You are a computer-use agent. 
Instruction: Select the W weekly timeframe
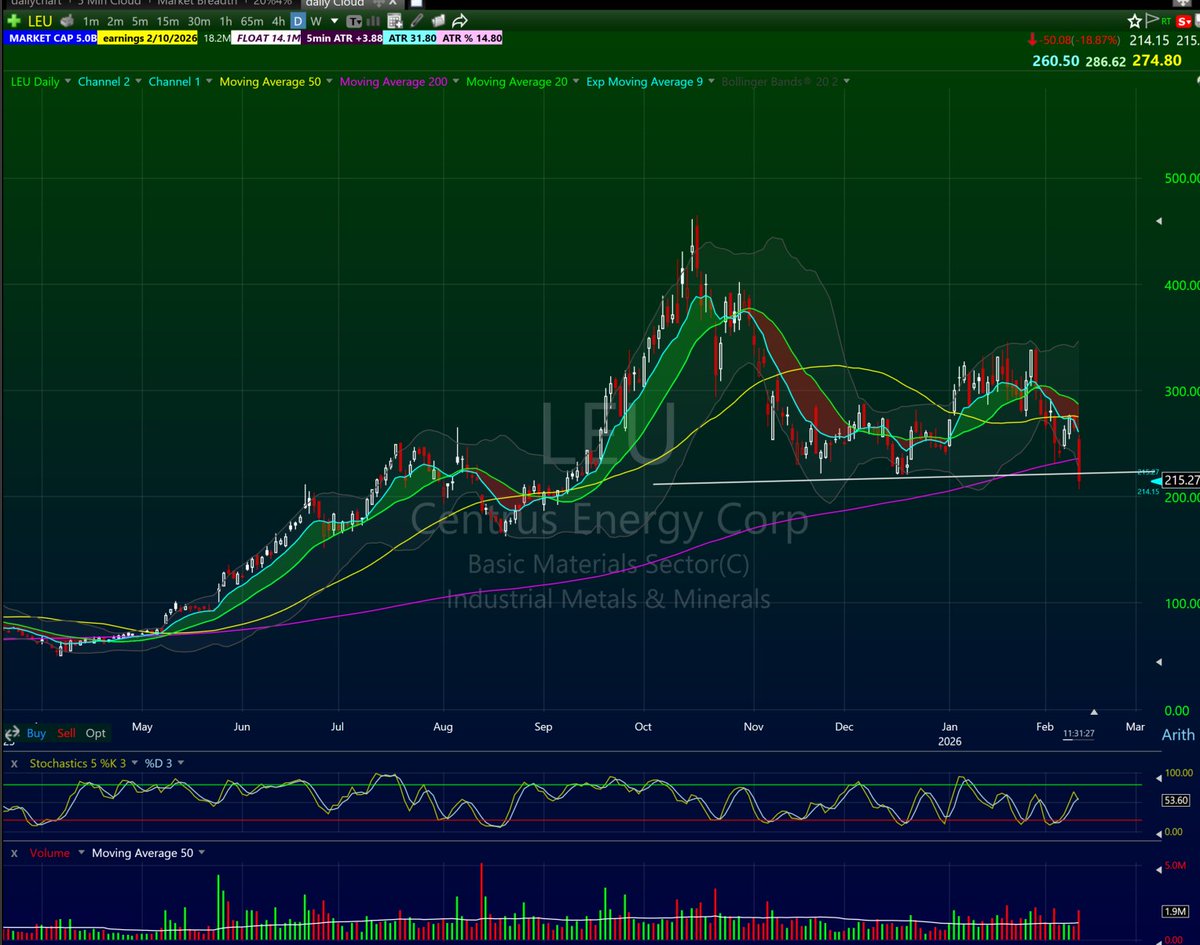(x=316, y=21)
